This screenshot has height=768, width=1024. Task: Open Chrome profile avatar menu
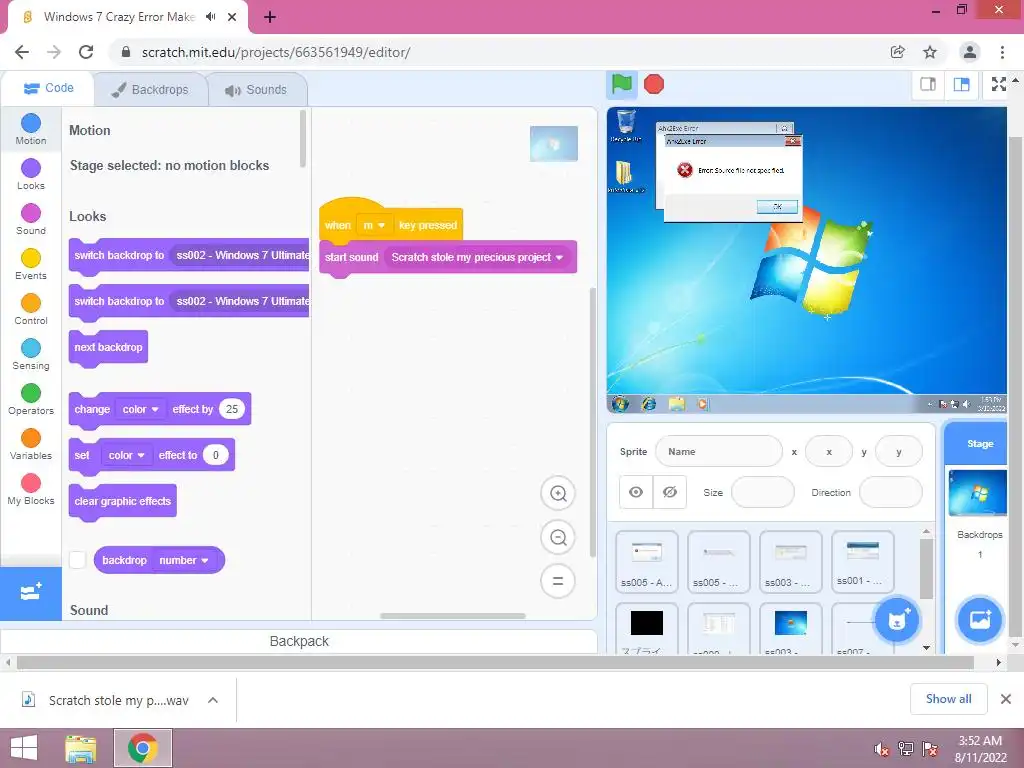970,52
